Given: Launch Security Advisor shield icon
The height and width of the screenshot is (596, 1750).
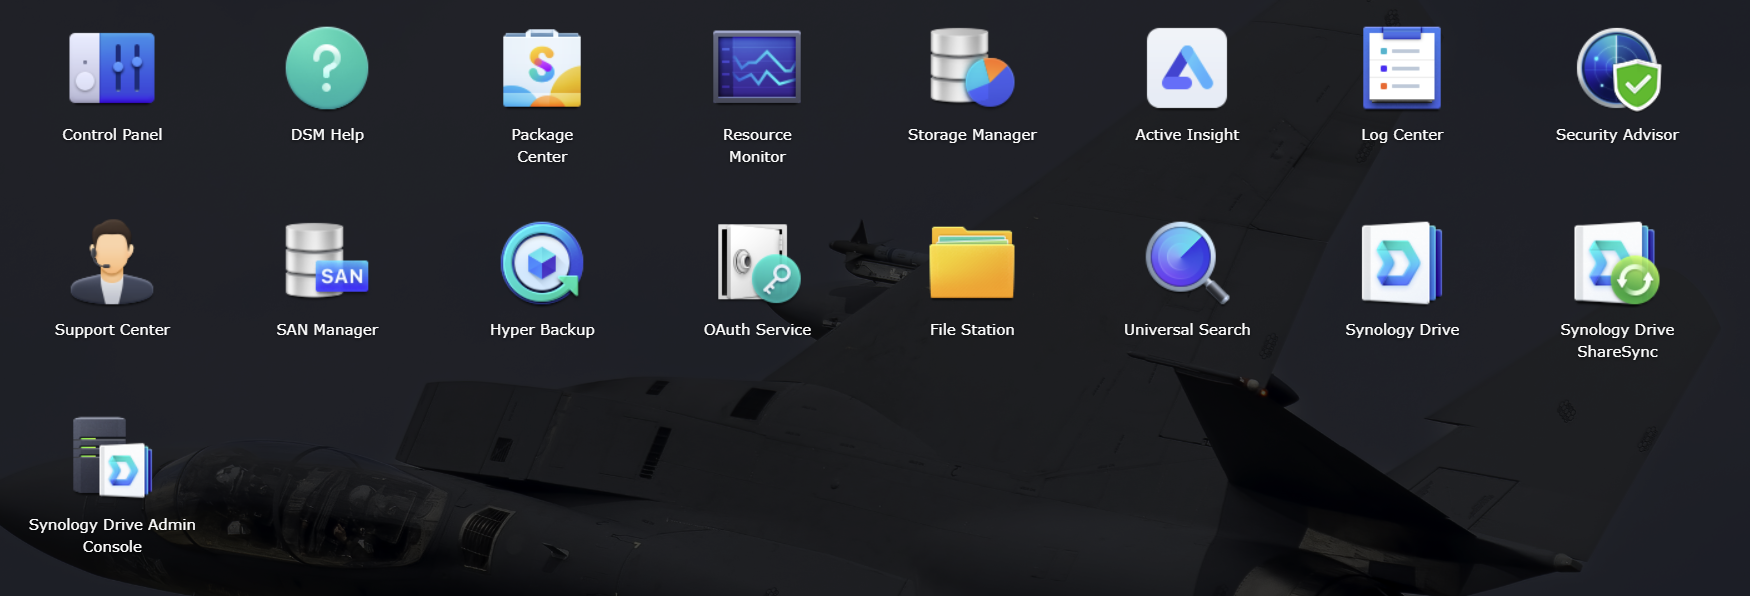Looking at the screenshot, I should point(1617,68).
